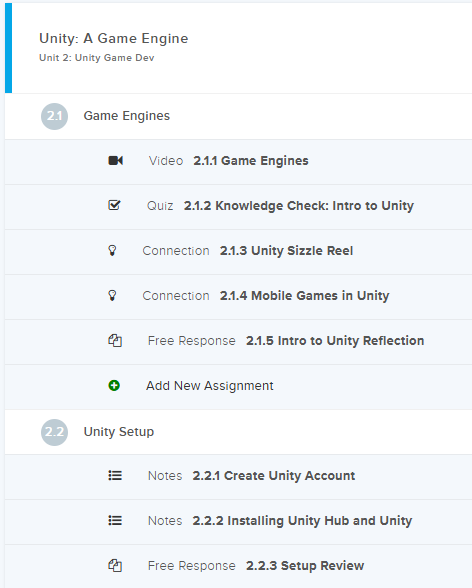The image size is (472, 588).
Task: Click the Unity: A Game Engine title
Action: [114, 38]
